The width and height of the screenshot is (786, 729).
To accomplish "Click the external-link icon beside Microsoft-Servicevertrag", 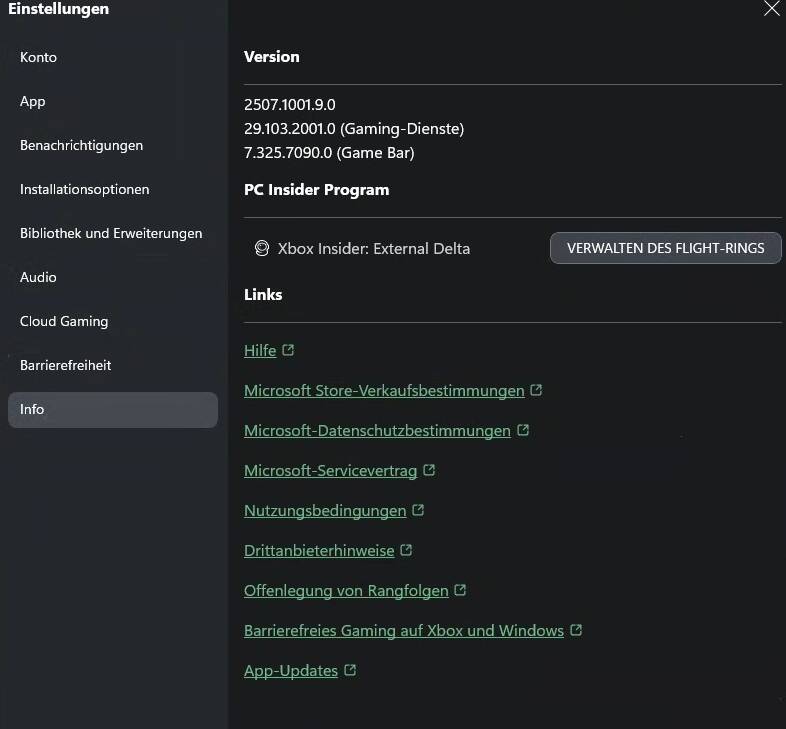I will (x=429, y=470).
